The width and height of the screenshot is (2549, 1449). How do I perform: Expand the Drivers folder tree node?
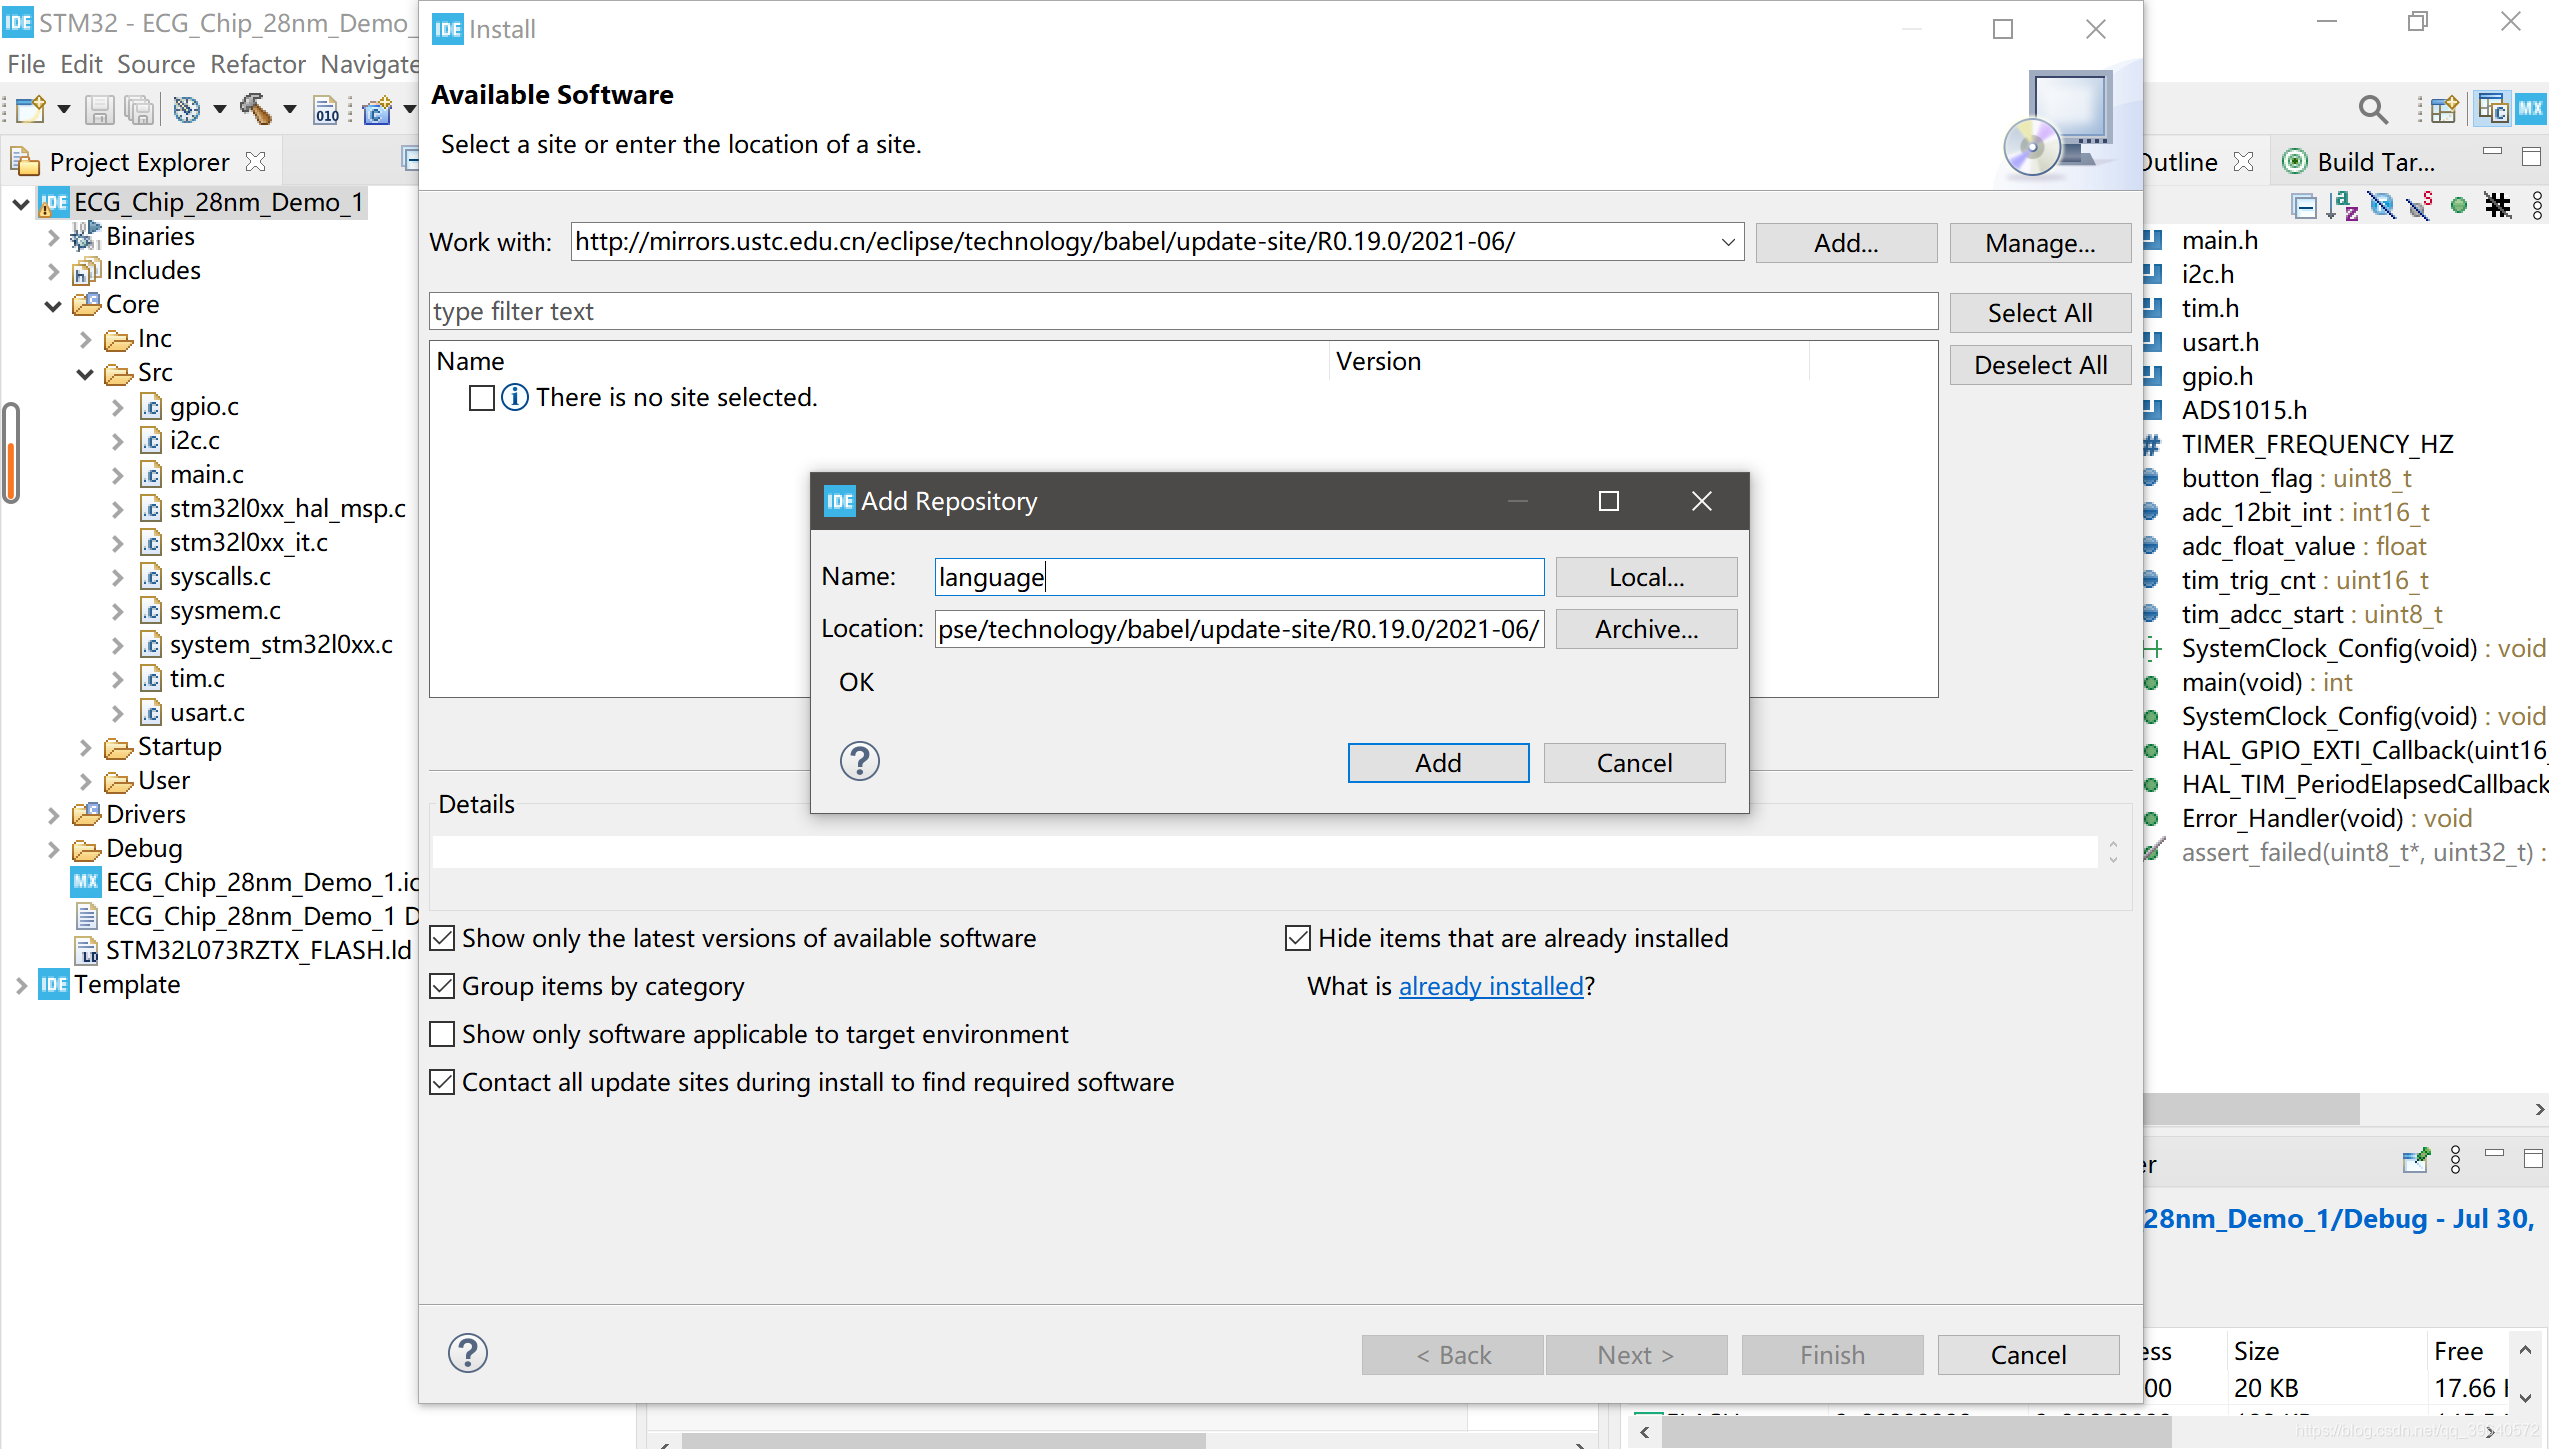click(54, 815)
